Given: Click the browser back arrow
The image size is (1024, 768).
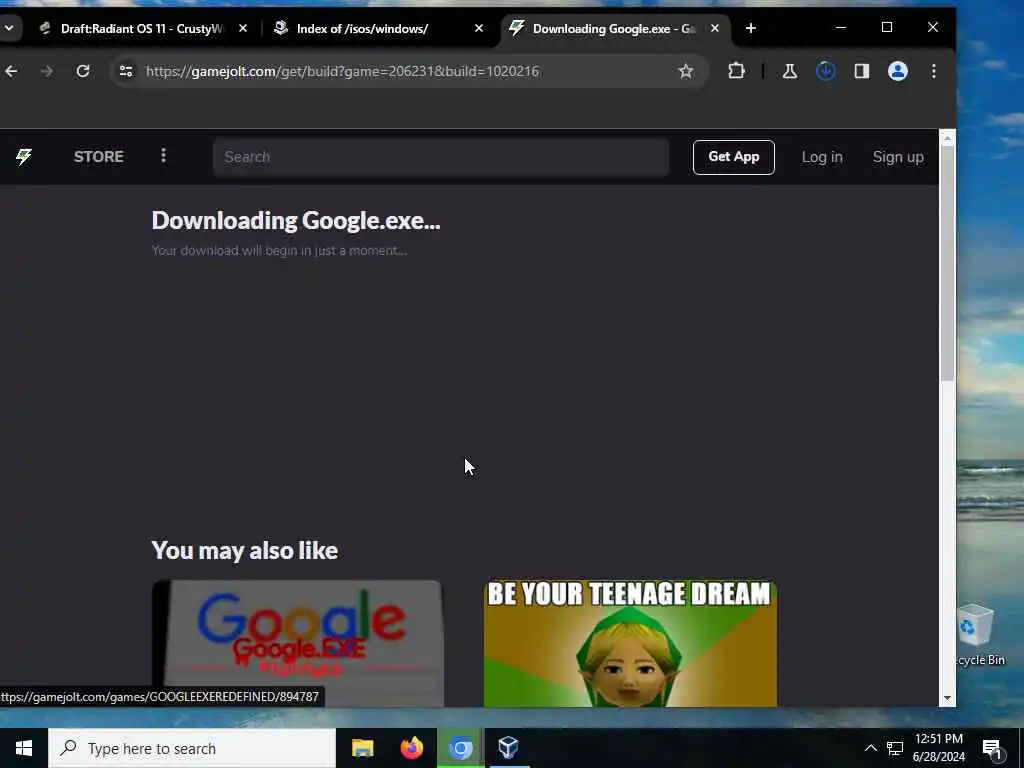Looking at the screenshot, I should [x=11, y=71].
